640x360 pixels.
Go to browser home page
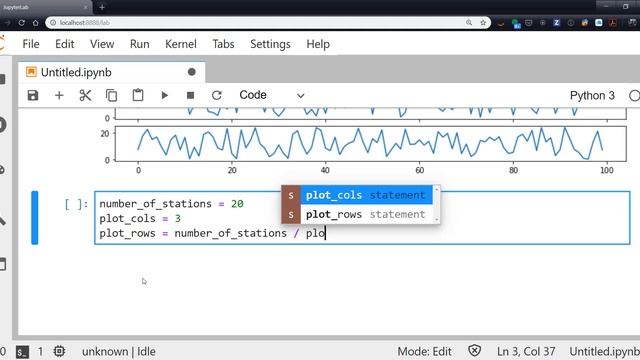pyautogui.click(x=36, y=23)
